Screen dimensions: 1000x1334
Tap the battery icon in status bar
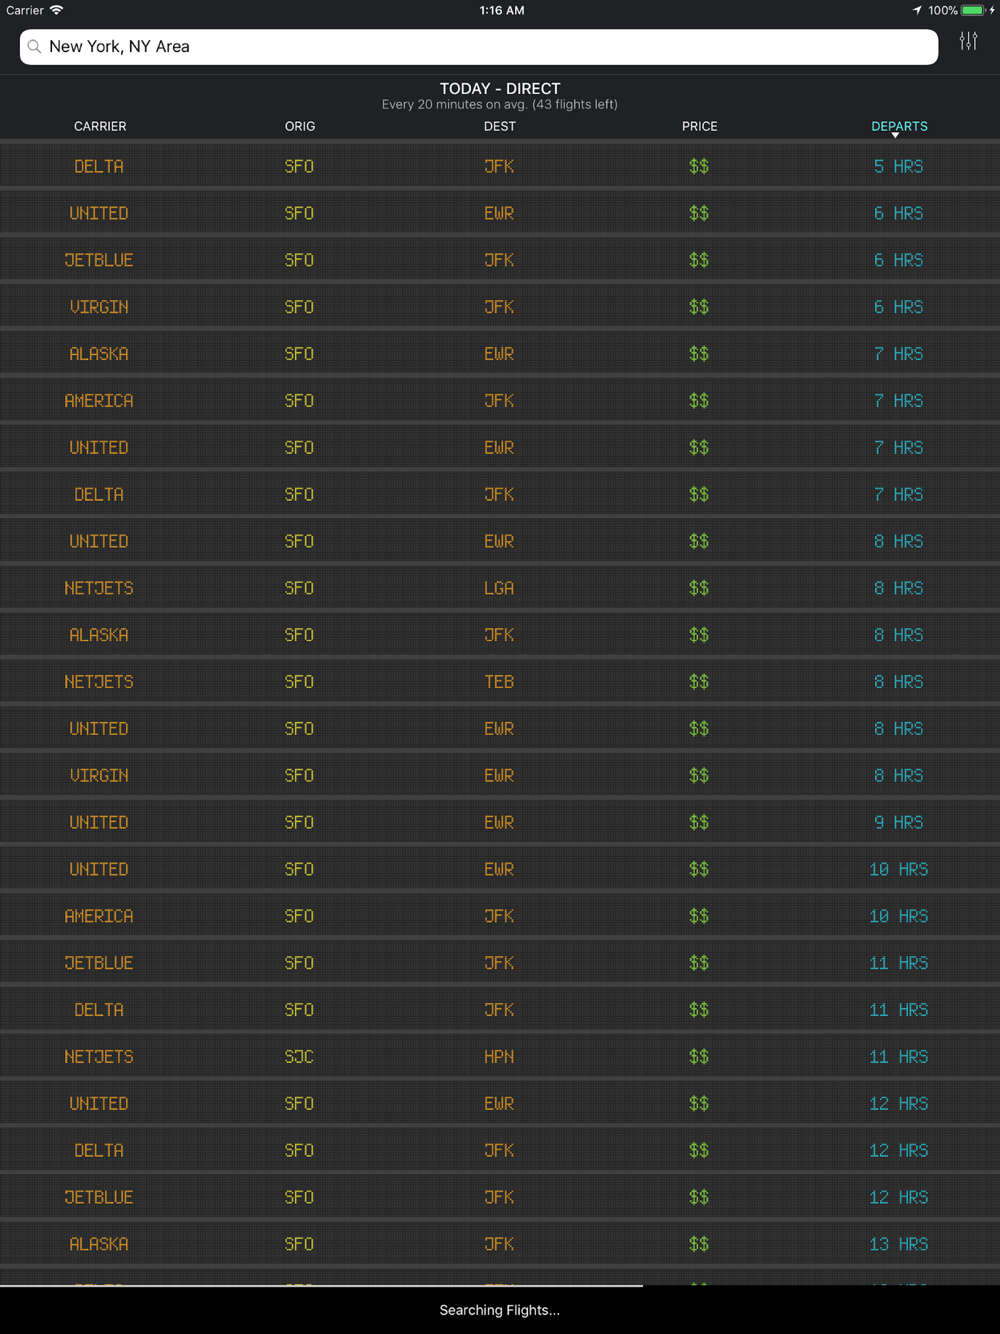point(973,10)
